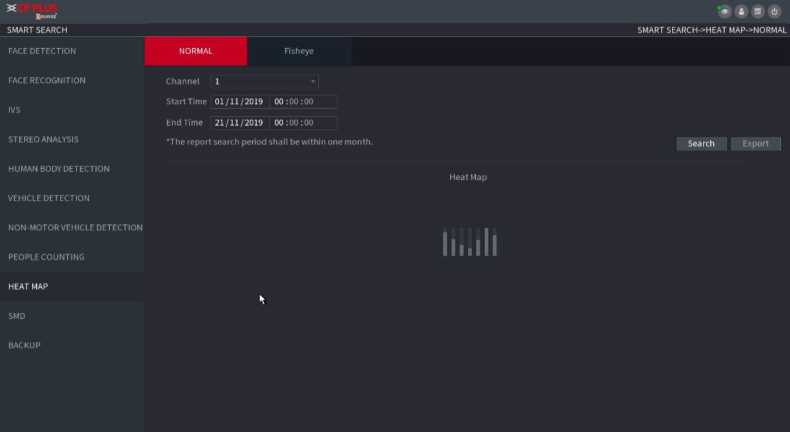Go to Face Recognition section
The height and width of the screenshot is (432, 790).
coord(47,80)
